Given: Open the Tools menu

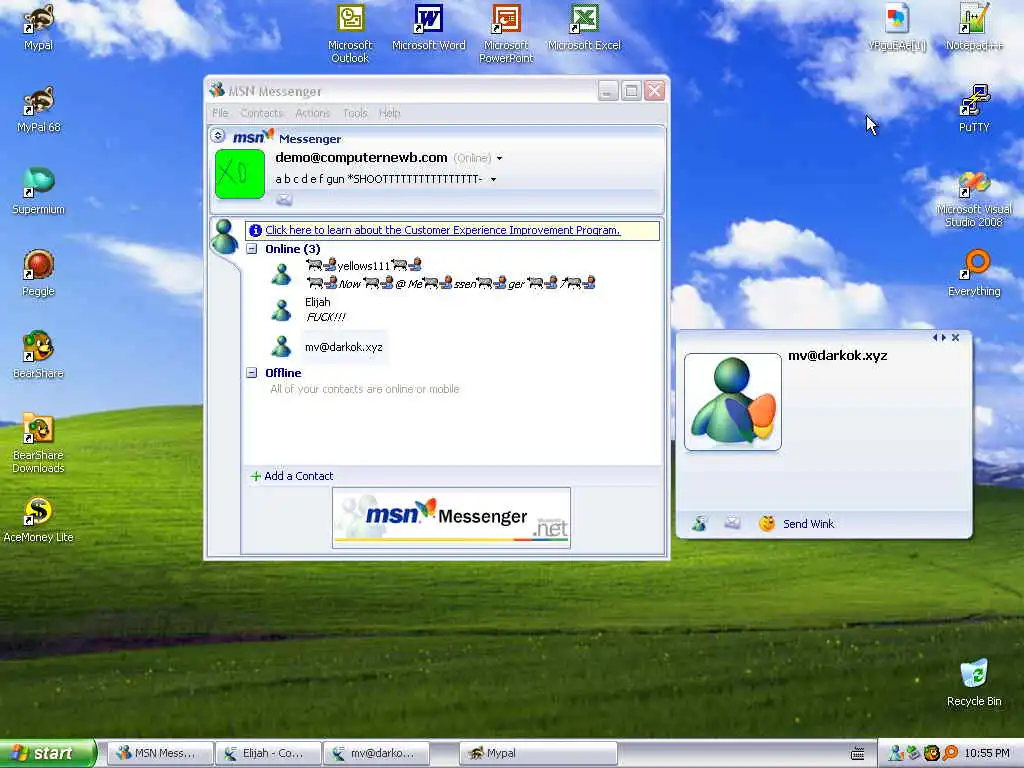Looking at the screenshot, I should 355,113.
